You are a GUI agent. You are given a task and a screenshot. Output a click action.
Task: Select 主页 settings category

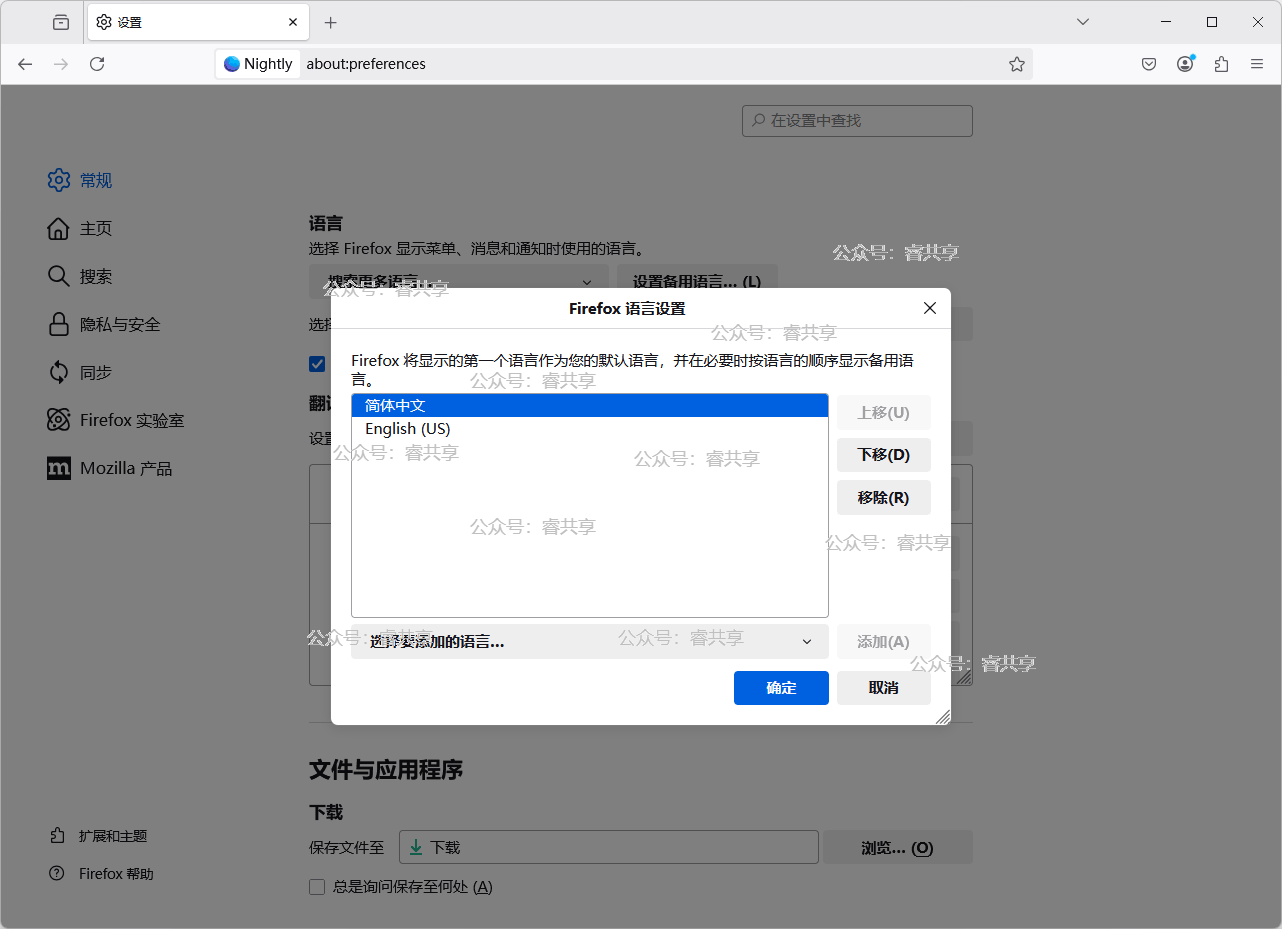[96, 229]
